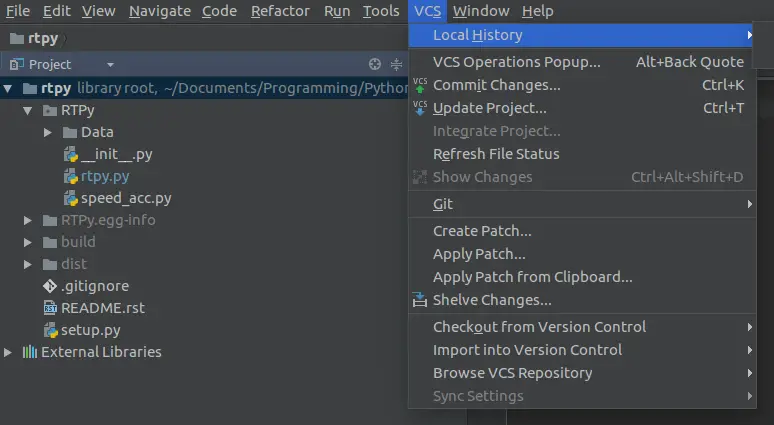Select rtpy.py file name in tree
774x425 pixels.
(105, 176)
